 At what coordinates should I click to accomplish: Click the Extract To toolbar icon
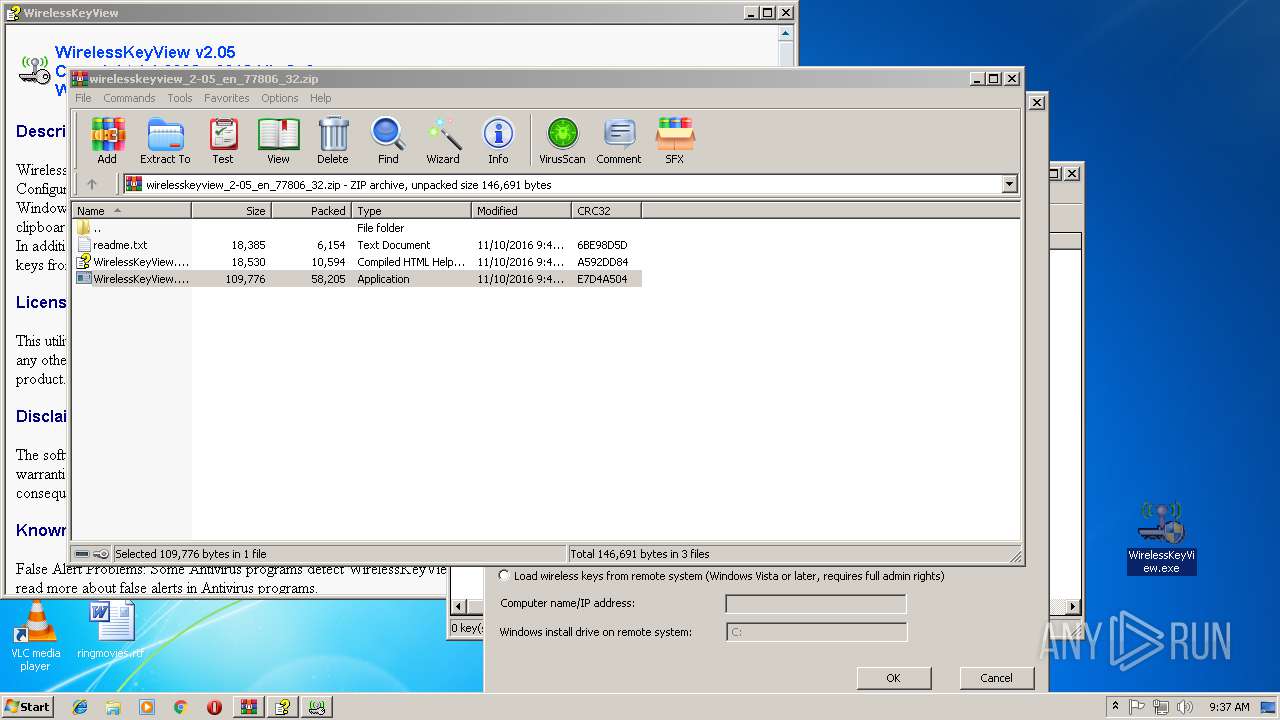coord(165,140)
